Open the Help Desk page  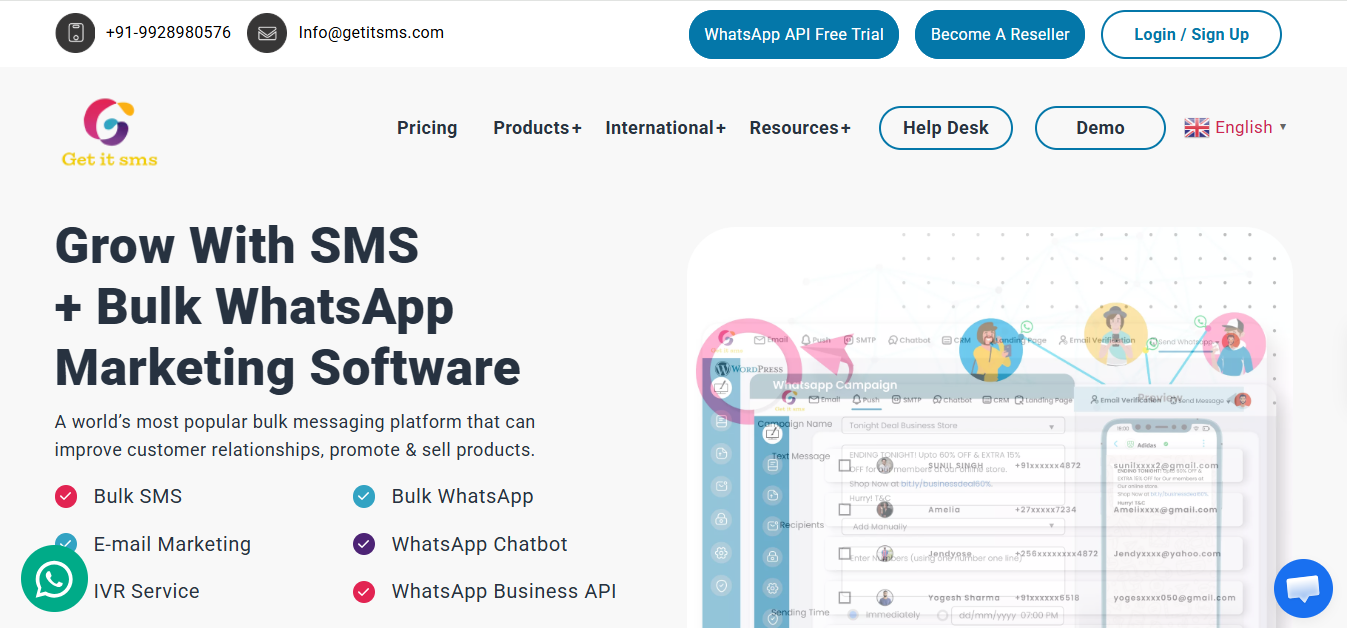pos(946,128)
